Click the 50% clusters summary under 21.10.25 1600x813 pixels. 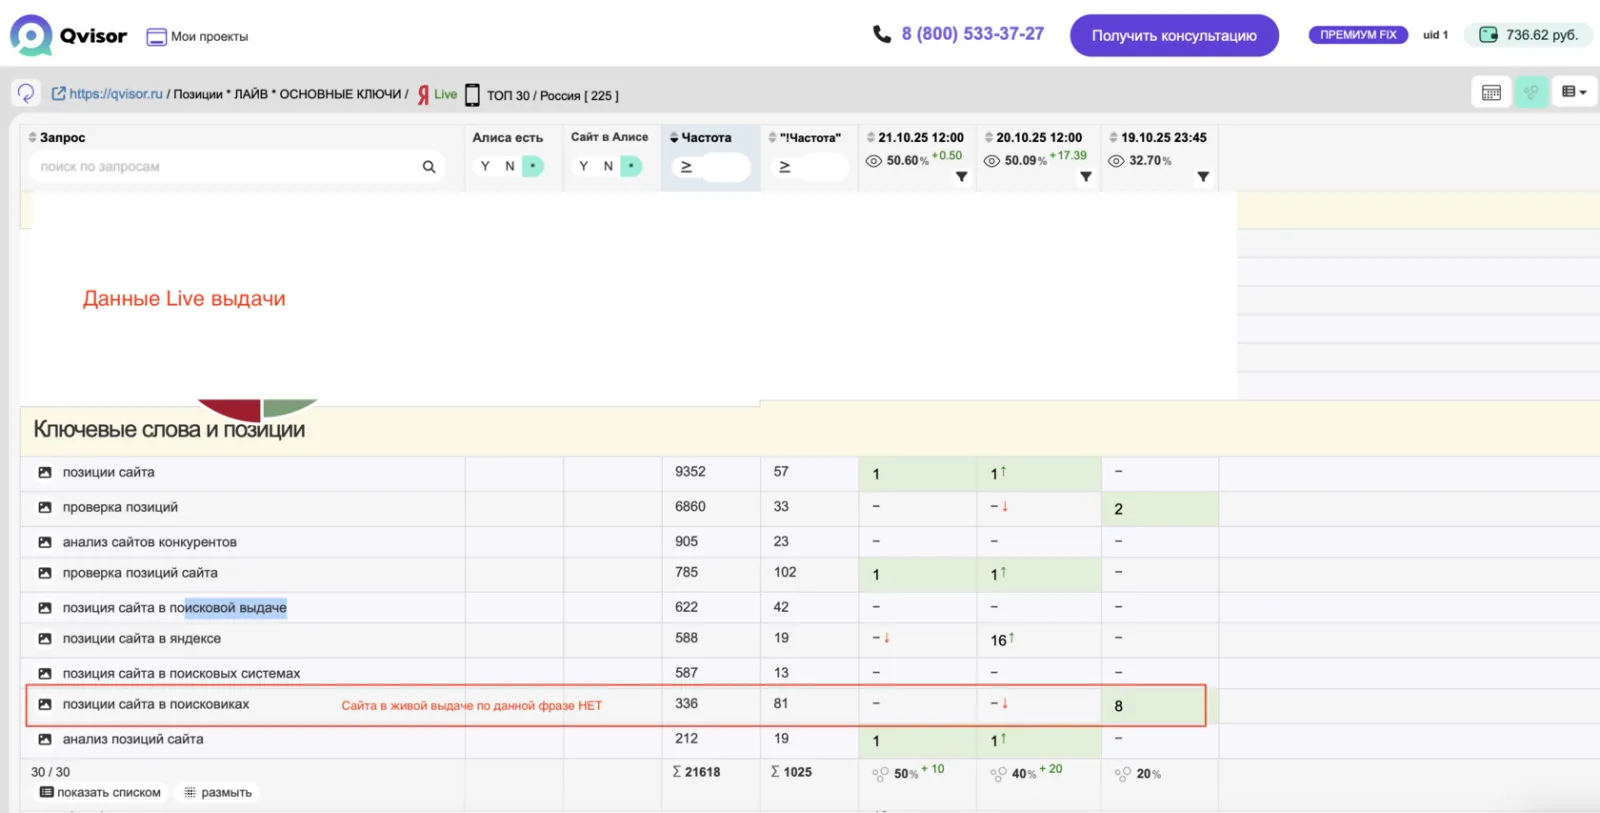(908, 773)
